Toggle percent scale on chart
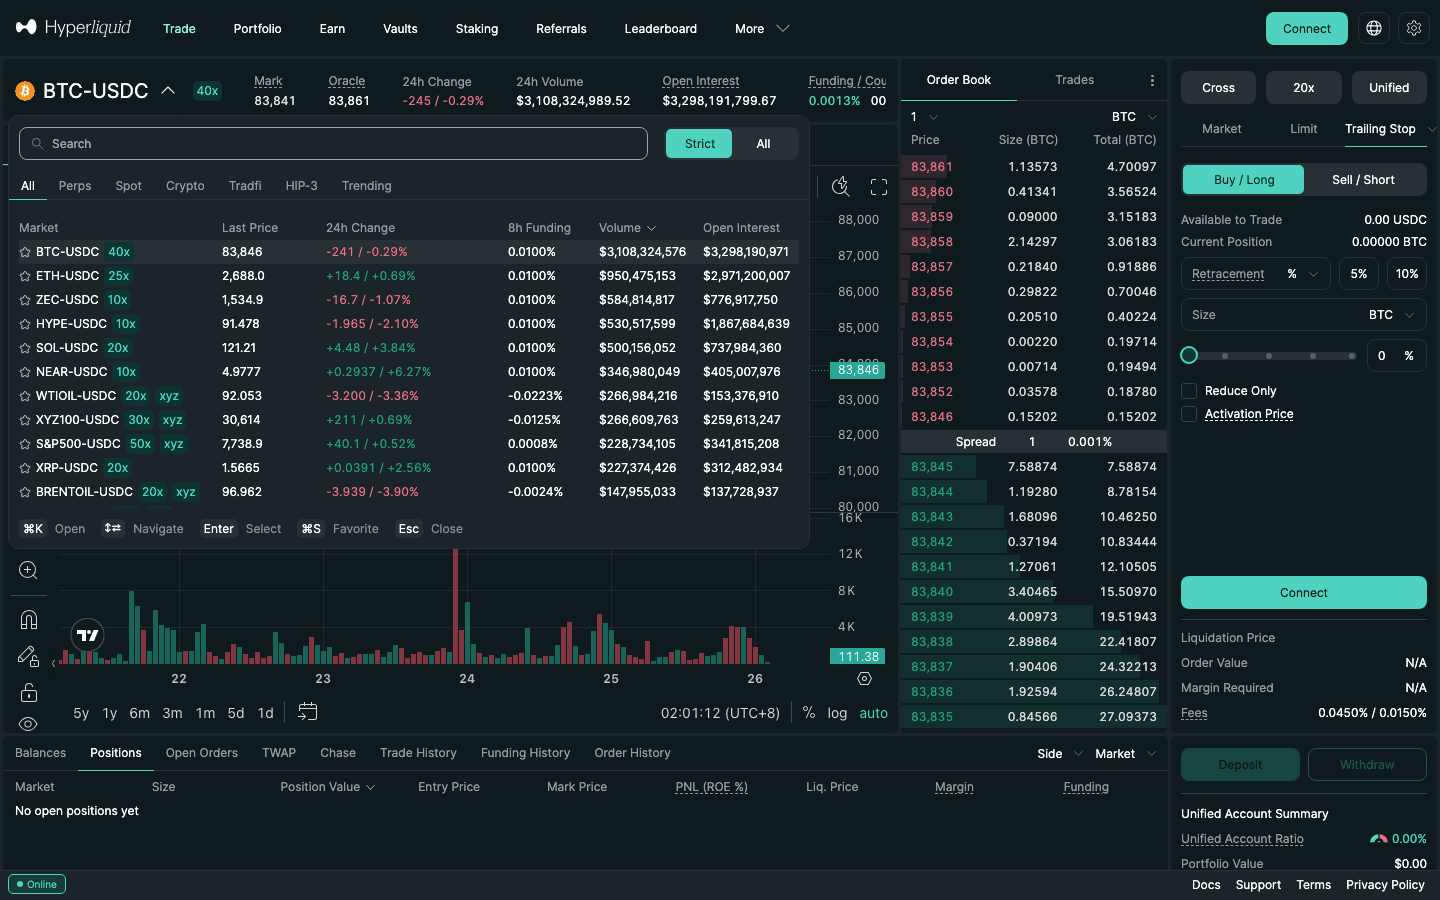1440x900 pixels. [x=808, y=713]
